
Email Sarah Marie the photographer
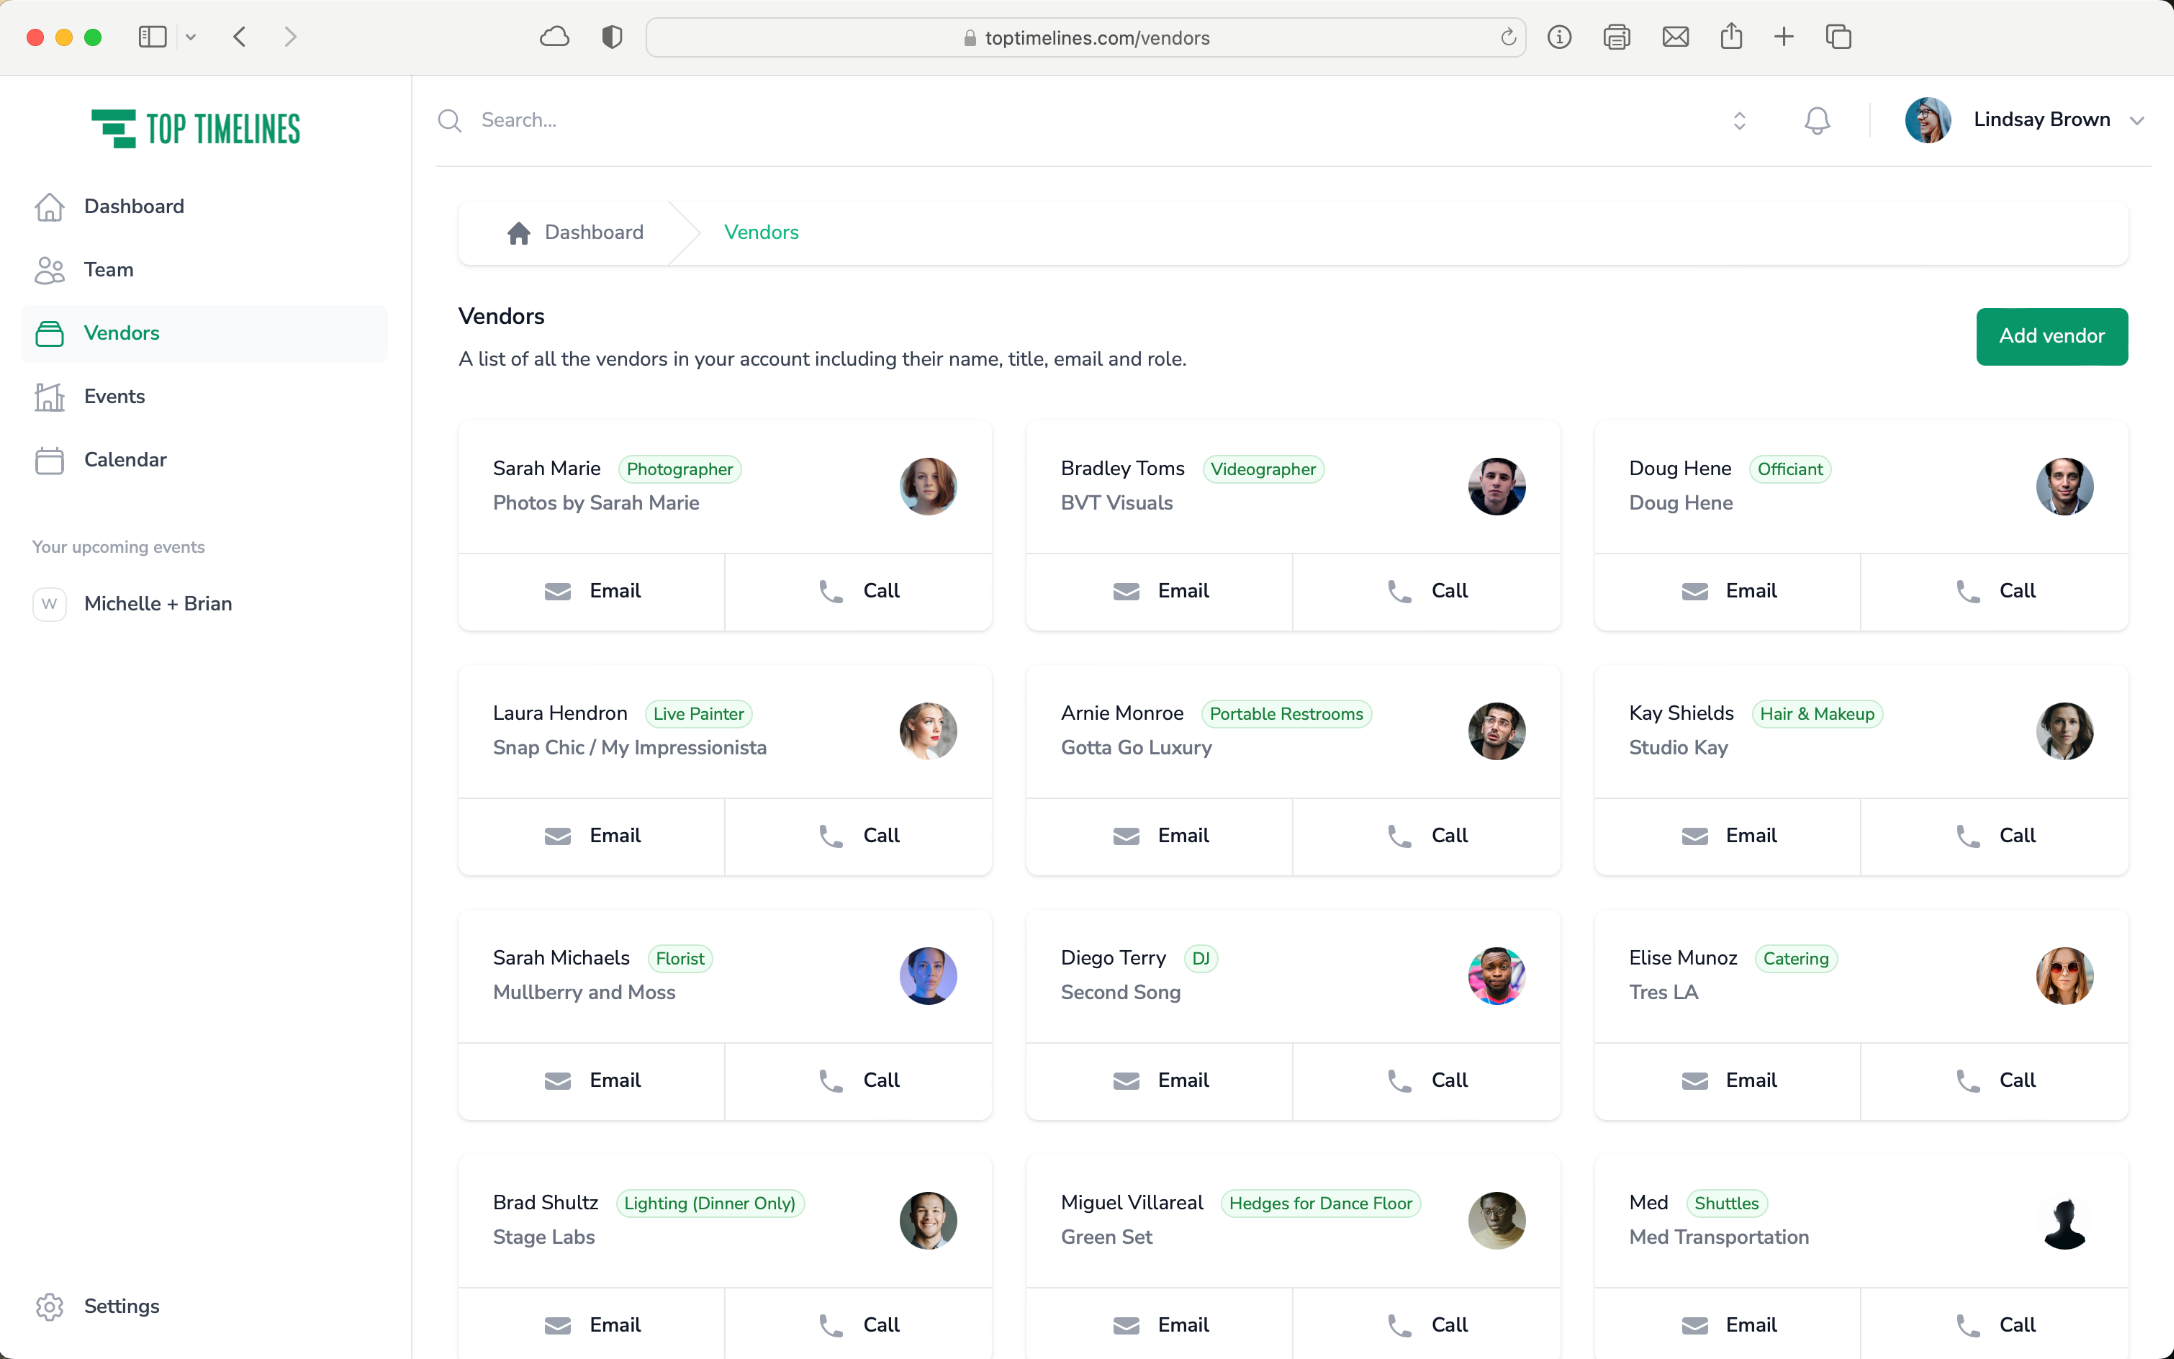(592, 591)
